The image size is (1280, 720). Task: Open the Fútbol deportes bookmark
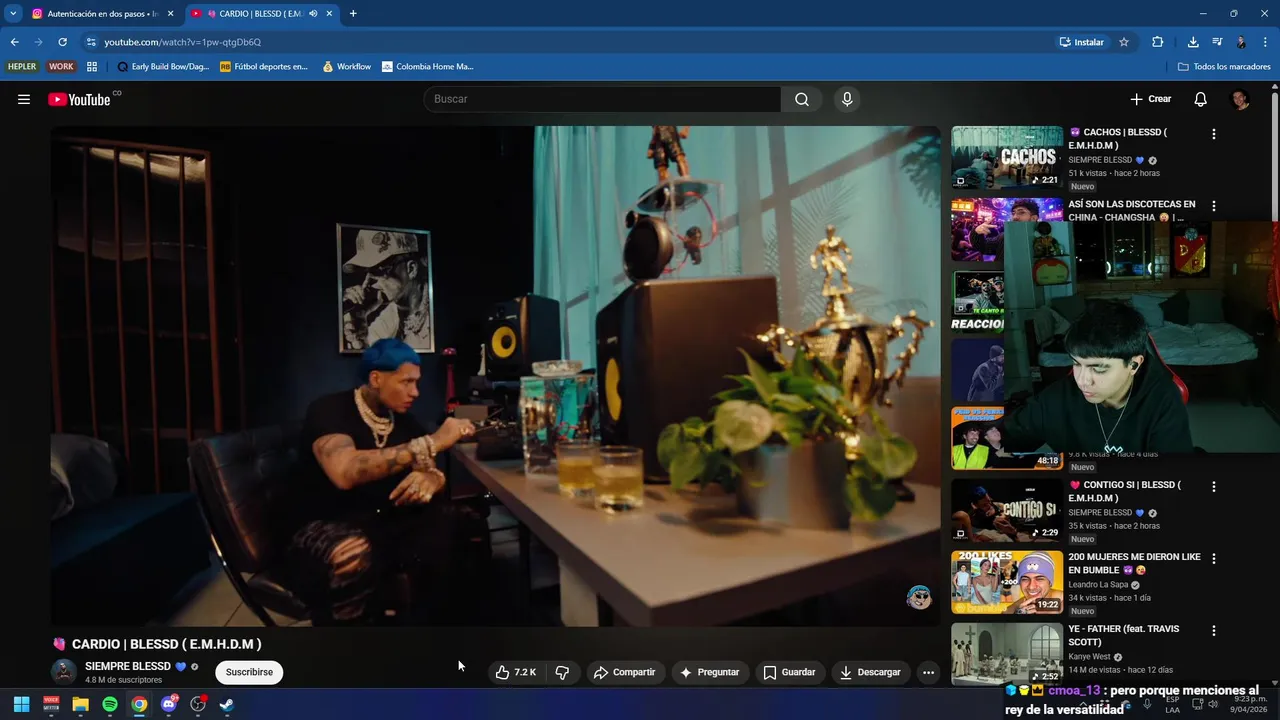(x=264, y=67)
